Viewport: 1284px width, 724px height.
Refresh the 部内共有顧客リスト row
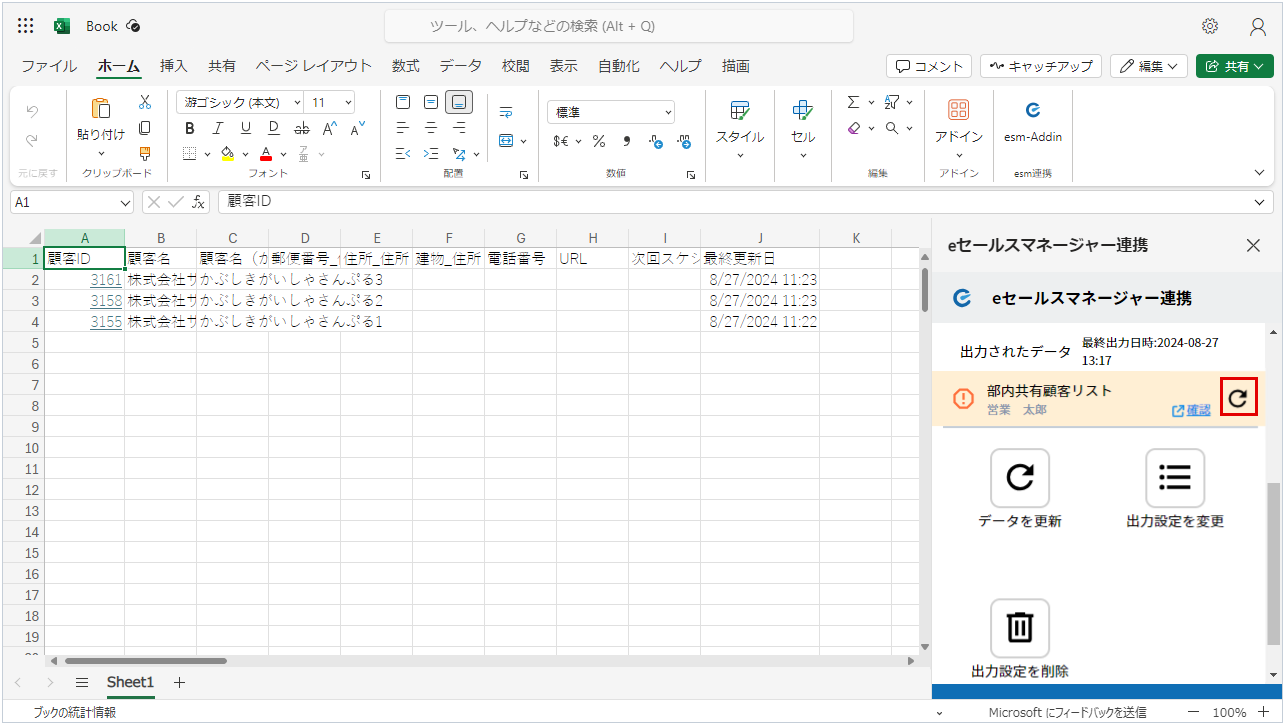pyautogui.click(x=1238, y=399)
